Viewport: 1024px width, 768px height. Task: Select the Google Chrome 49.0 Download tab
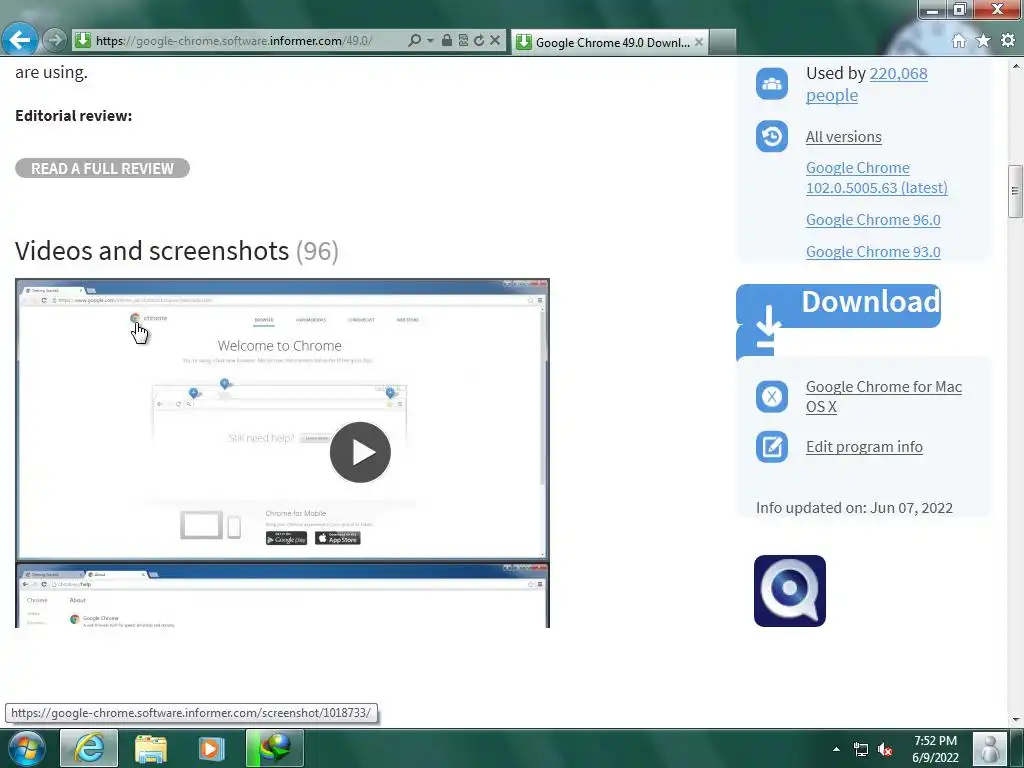[609, 42]
